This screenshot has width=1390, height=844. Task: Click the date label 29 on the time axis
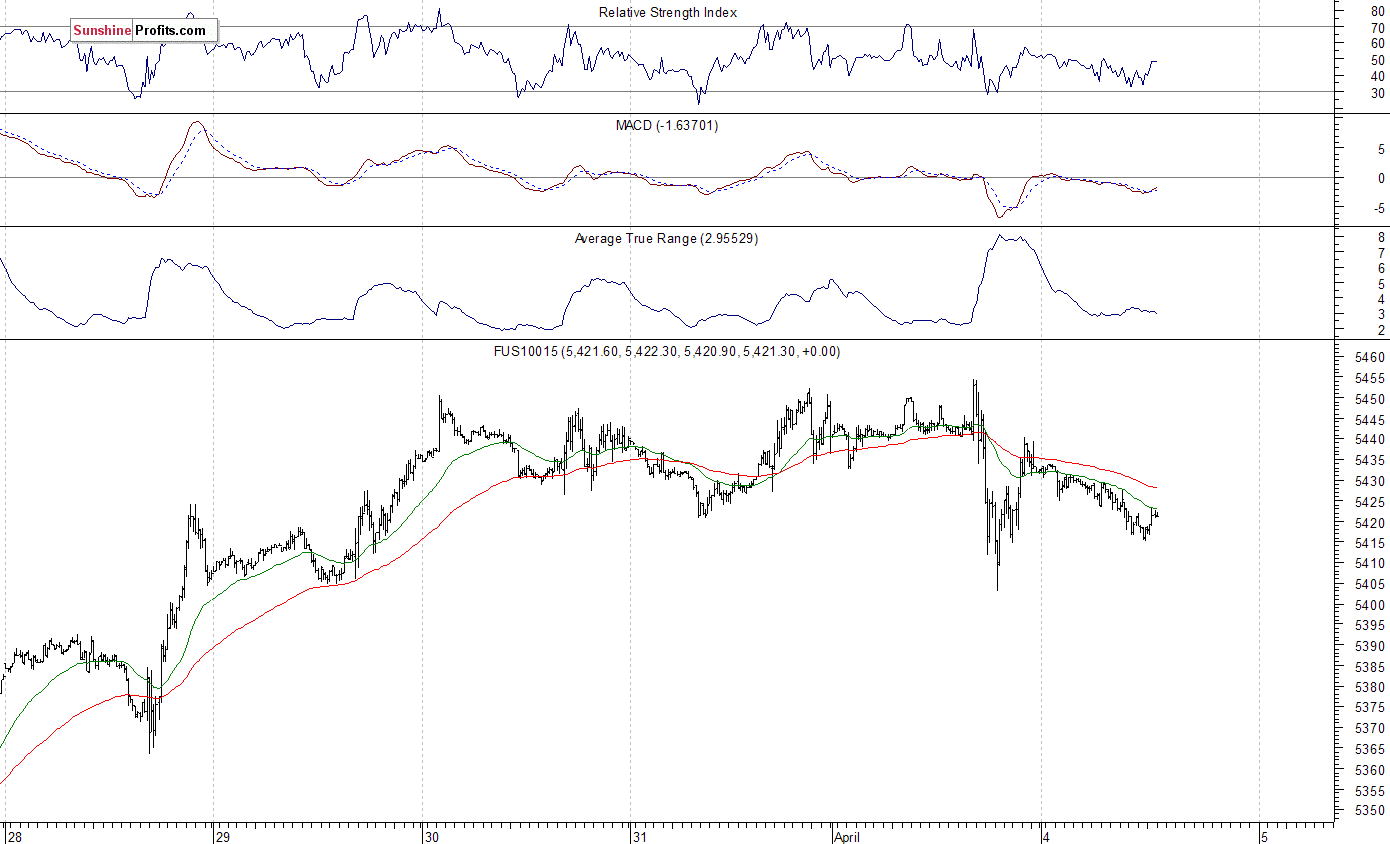pos(223,836)
